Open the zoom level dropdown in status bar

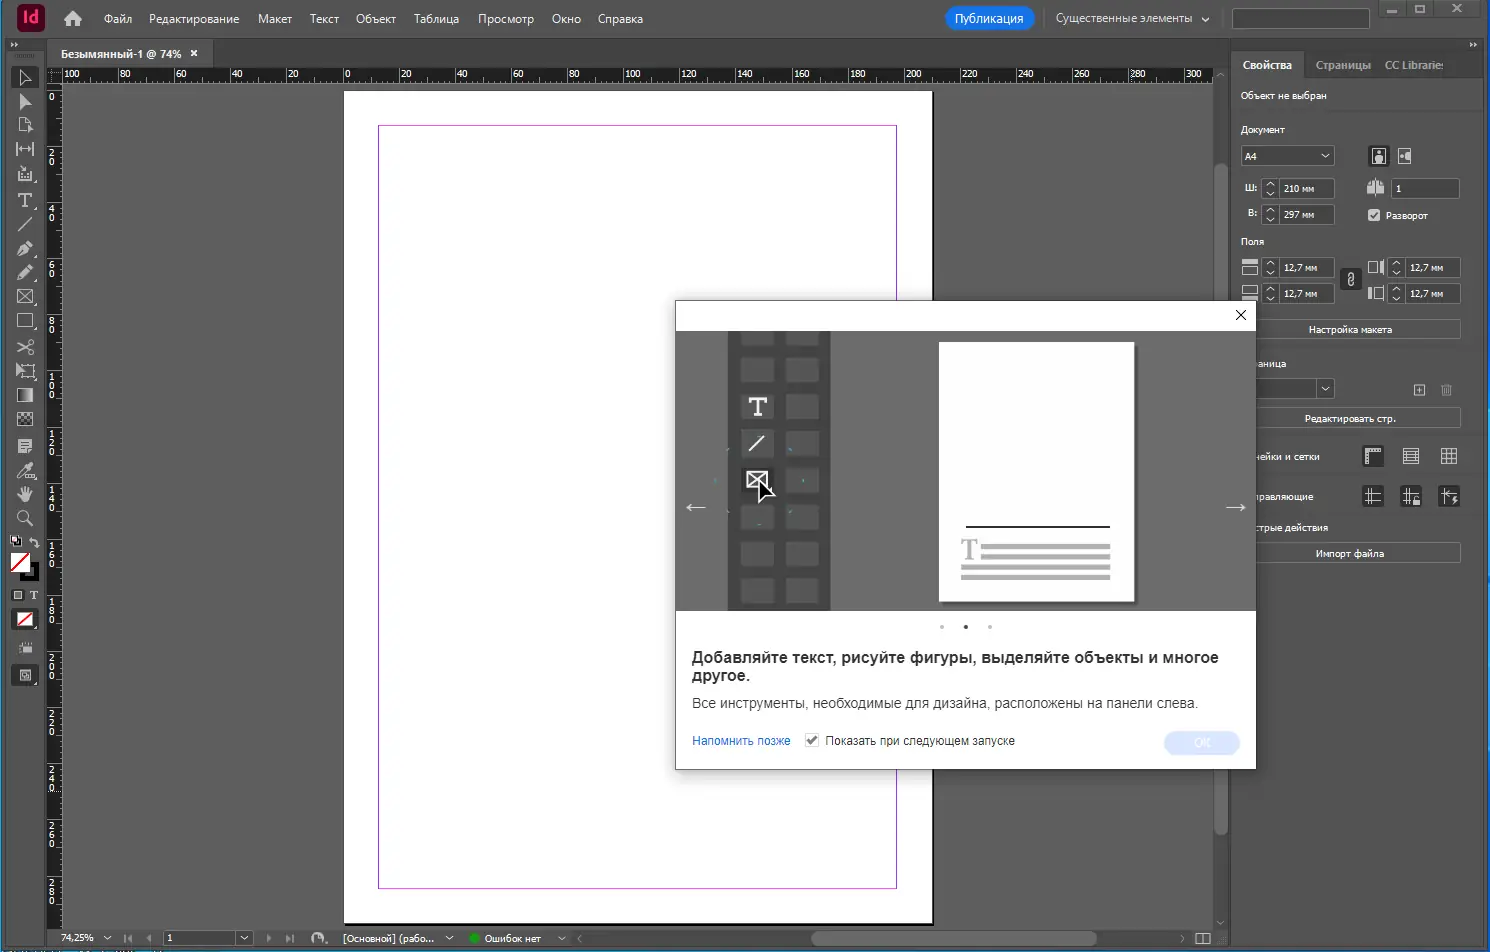click(107, 938)
